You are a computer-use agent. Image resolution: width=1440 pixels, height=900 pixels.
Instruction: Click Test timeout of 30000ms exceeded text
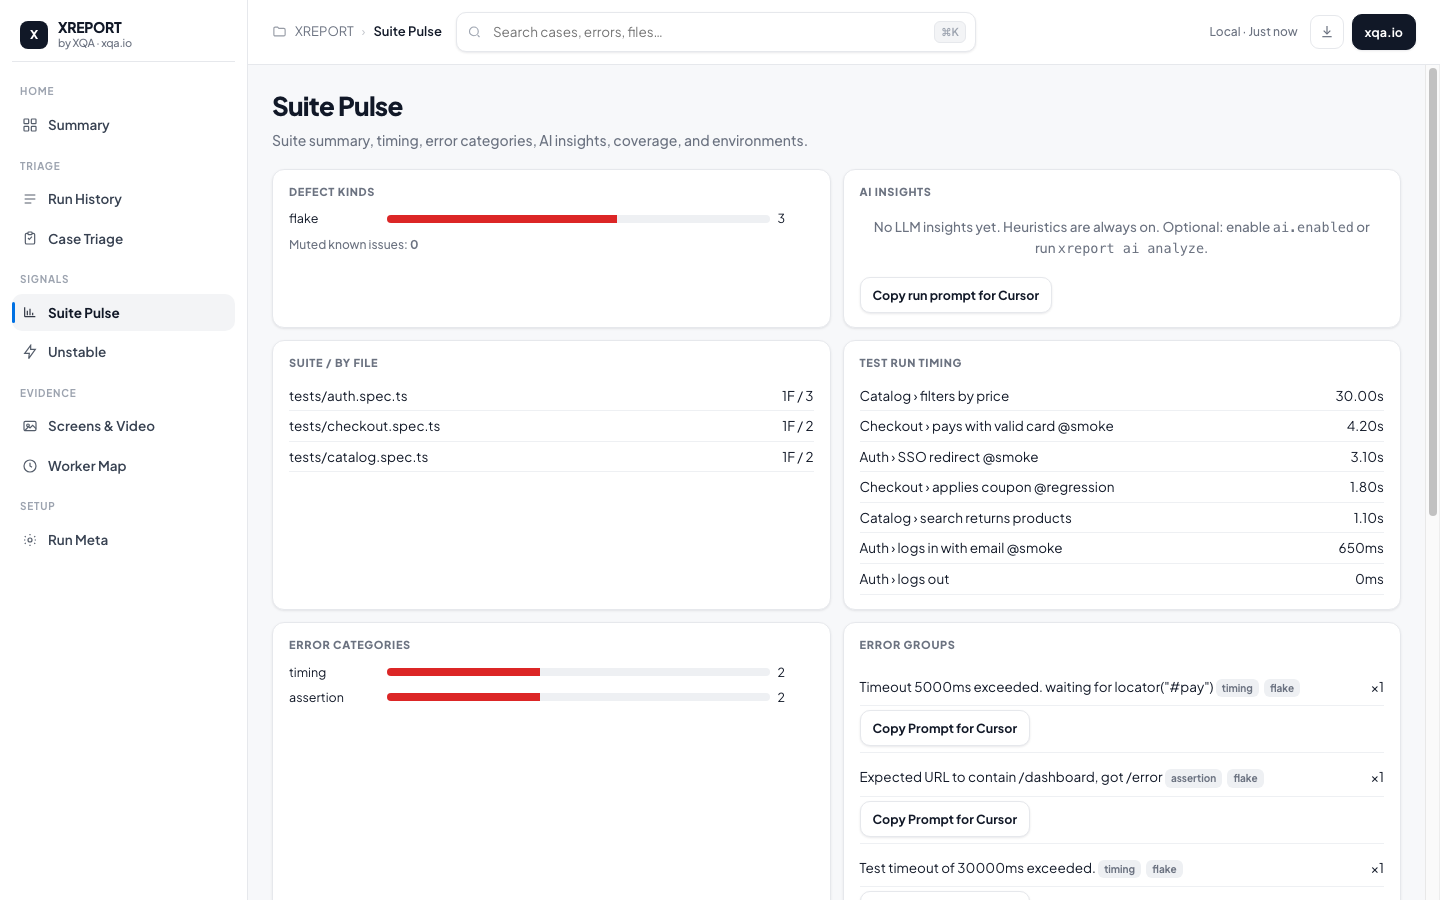[x=977, y=868]
